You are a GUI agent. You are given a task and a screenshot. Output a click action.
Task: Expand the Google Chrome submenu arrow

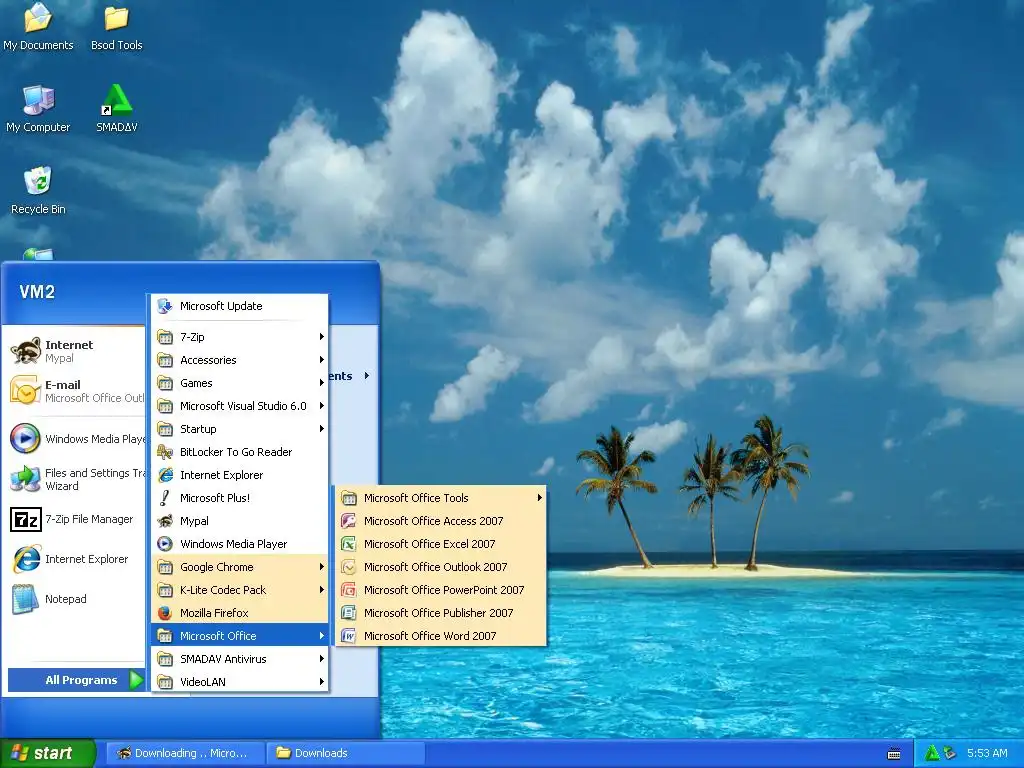tap(321, 567)
